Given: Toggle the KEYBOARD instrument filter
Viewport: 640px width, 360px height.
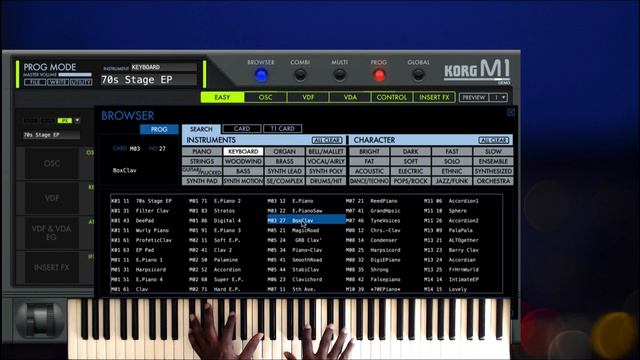Looking at the screenshot, I should point(243,151).
